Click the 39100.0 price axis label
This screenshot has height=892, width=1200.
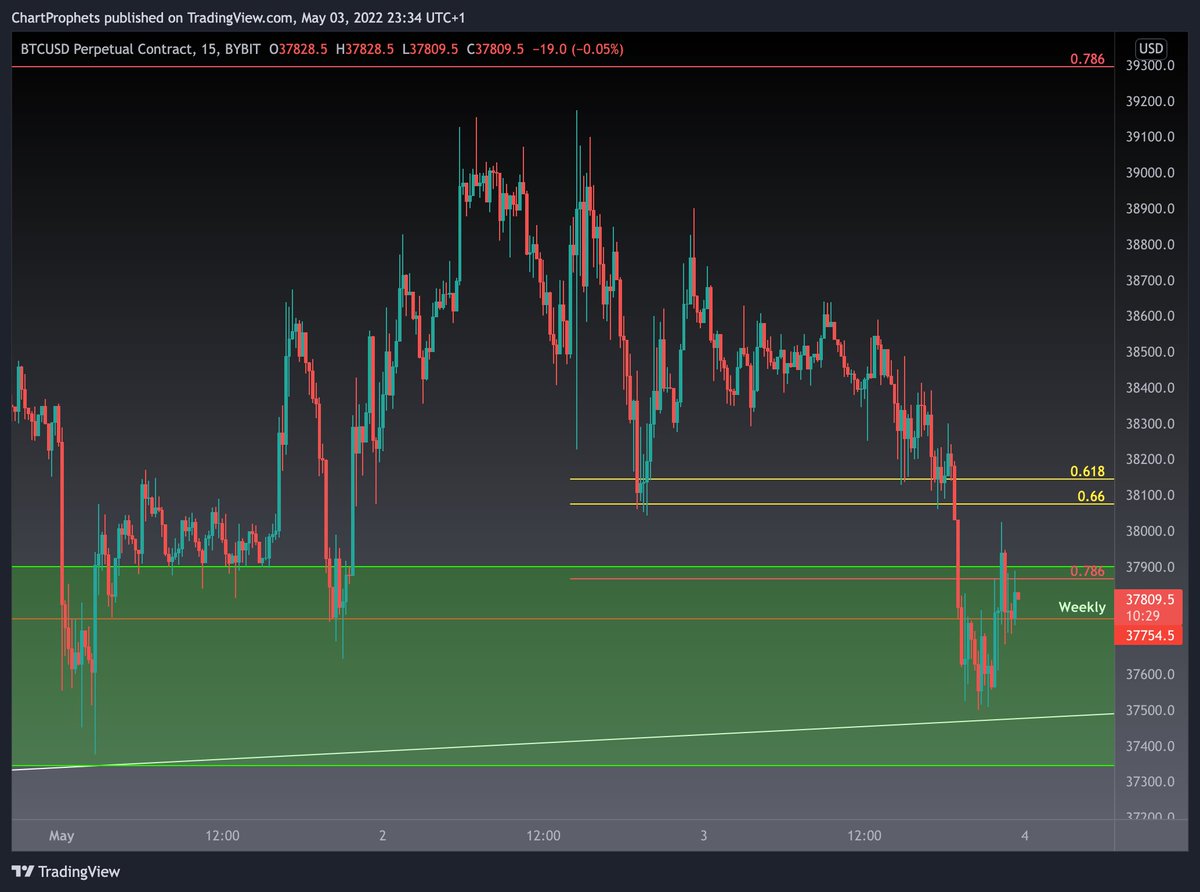point(1149,138)
